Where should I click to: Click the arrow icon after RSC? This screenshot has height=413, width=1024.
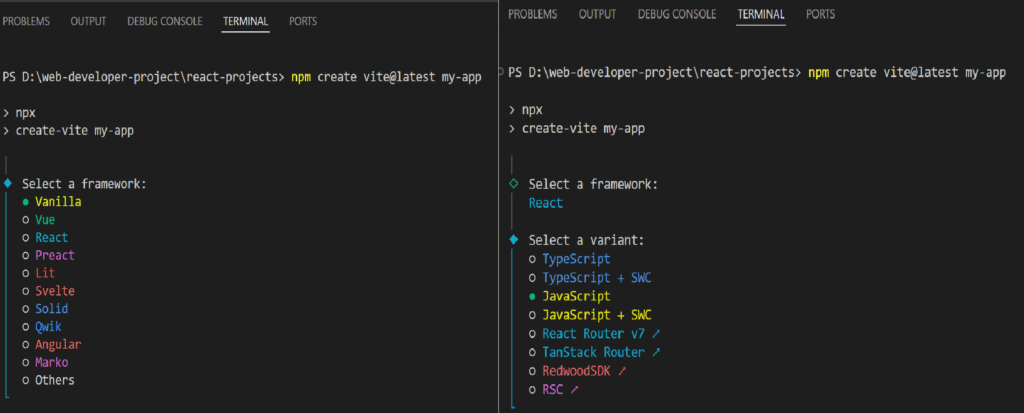574,389
